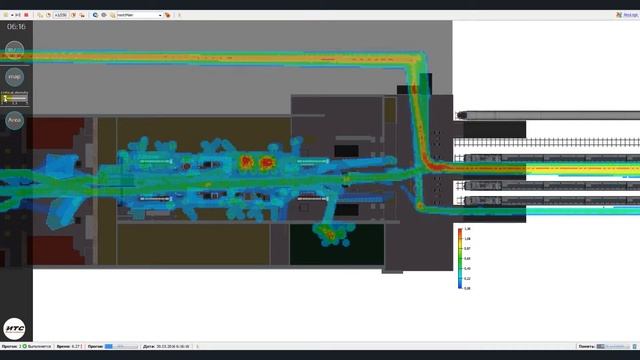The image size is (640, 360).
Task: Click the ITC round logo at bottom left
Action: pos(14,329)
